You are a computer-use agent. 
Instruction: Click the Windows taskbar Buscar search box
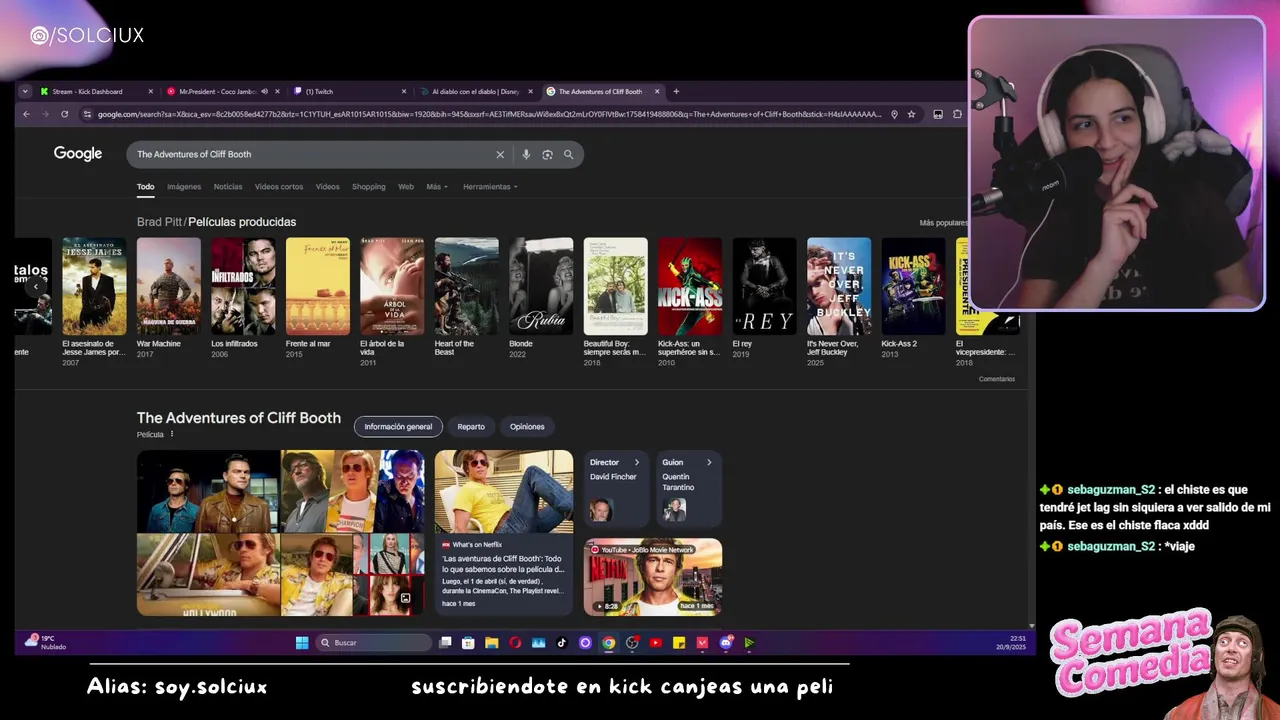point(374,643)
